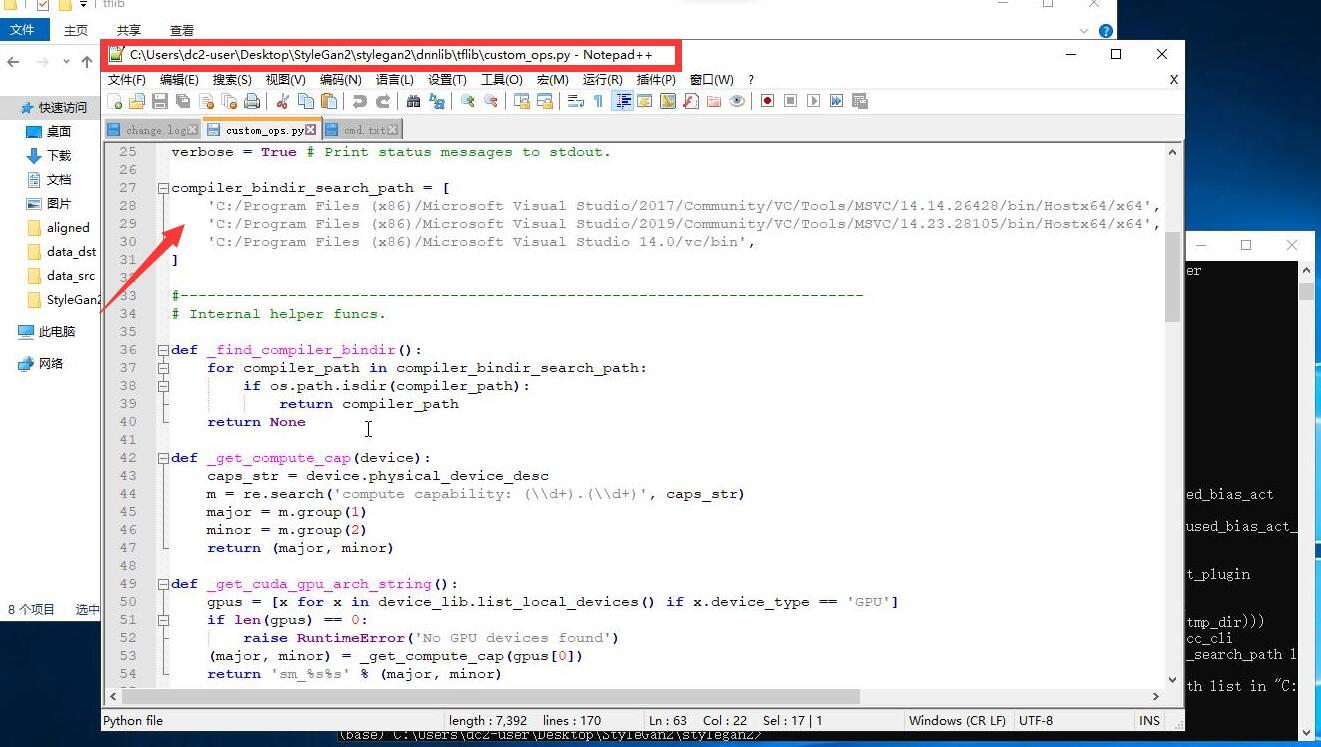Click the editor scroll down arrow
The width and height of the screenshot is (1321, 747).
tap(1173, 680)
